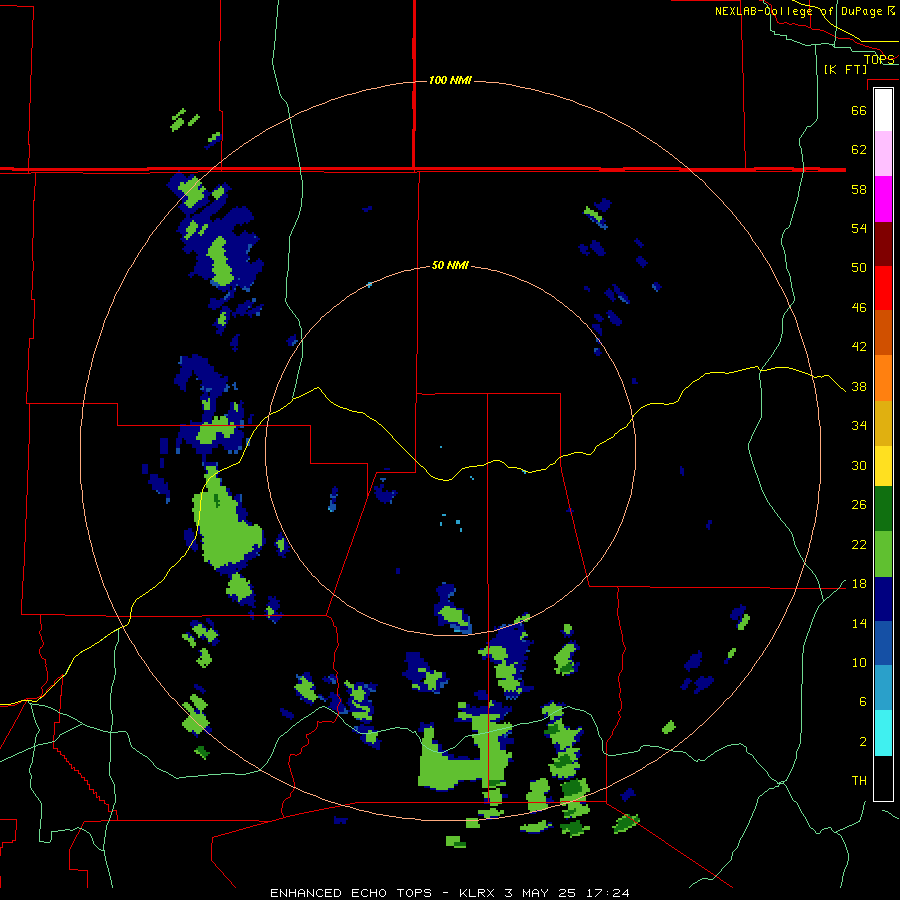This screenshot has height=900, width=900.
Task: Click the cyan swatch near the legend bottom
Action: [883, 733]
